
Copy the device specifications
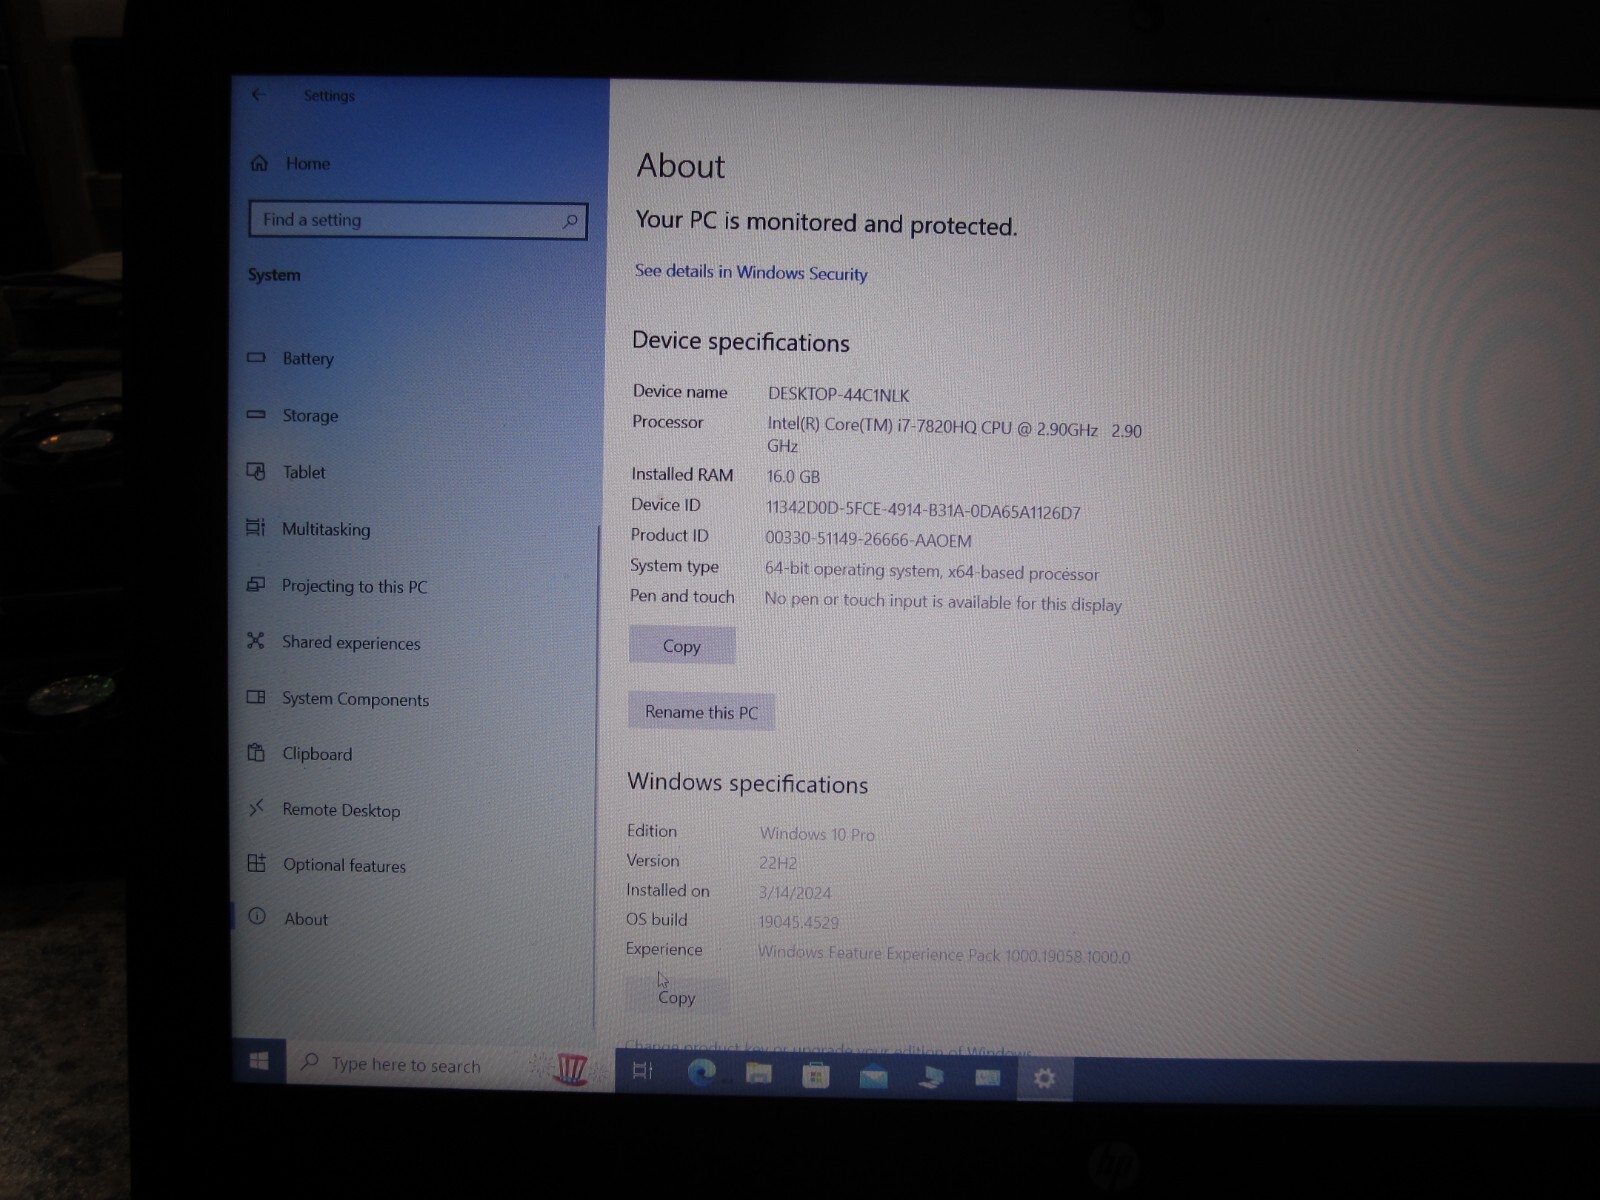[x=682, y=646]
